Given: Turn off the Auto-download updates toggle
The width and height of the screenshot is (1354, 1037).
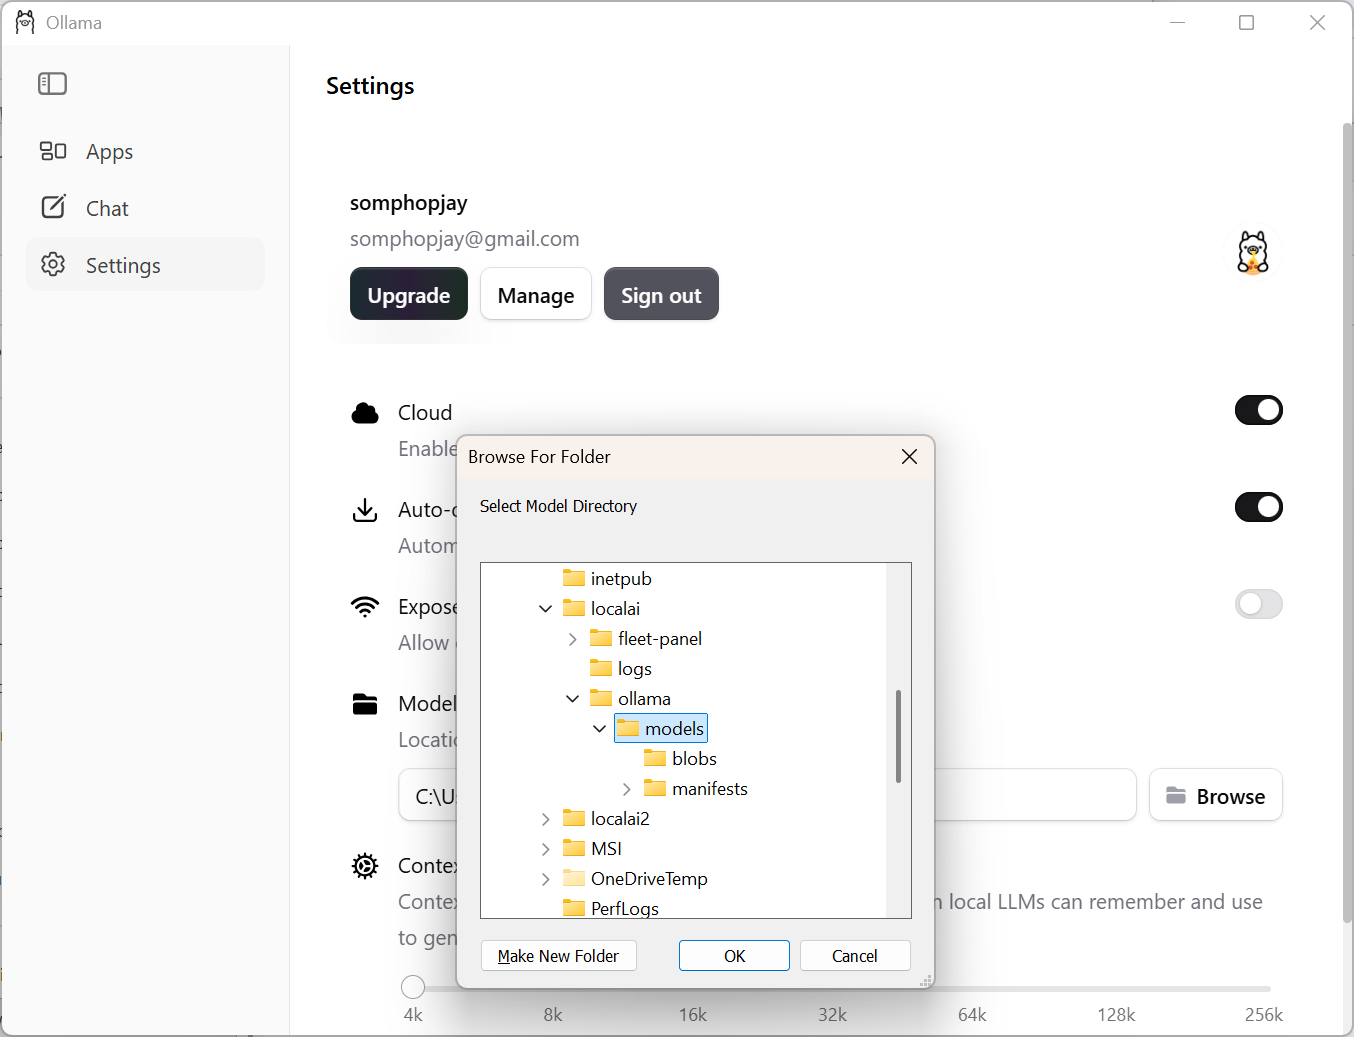Looking at the screenshot, I should pos(1259,507).
